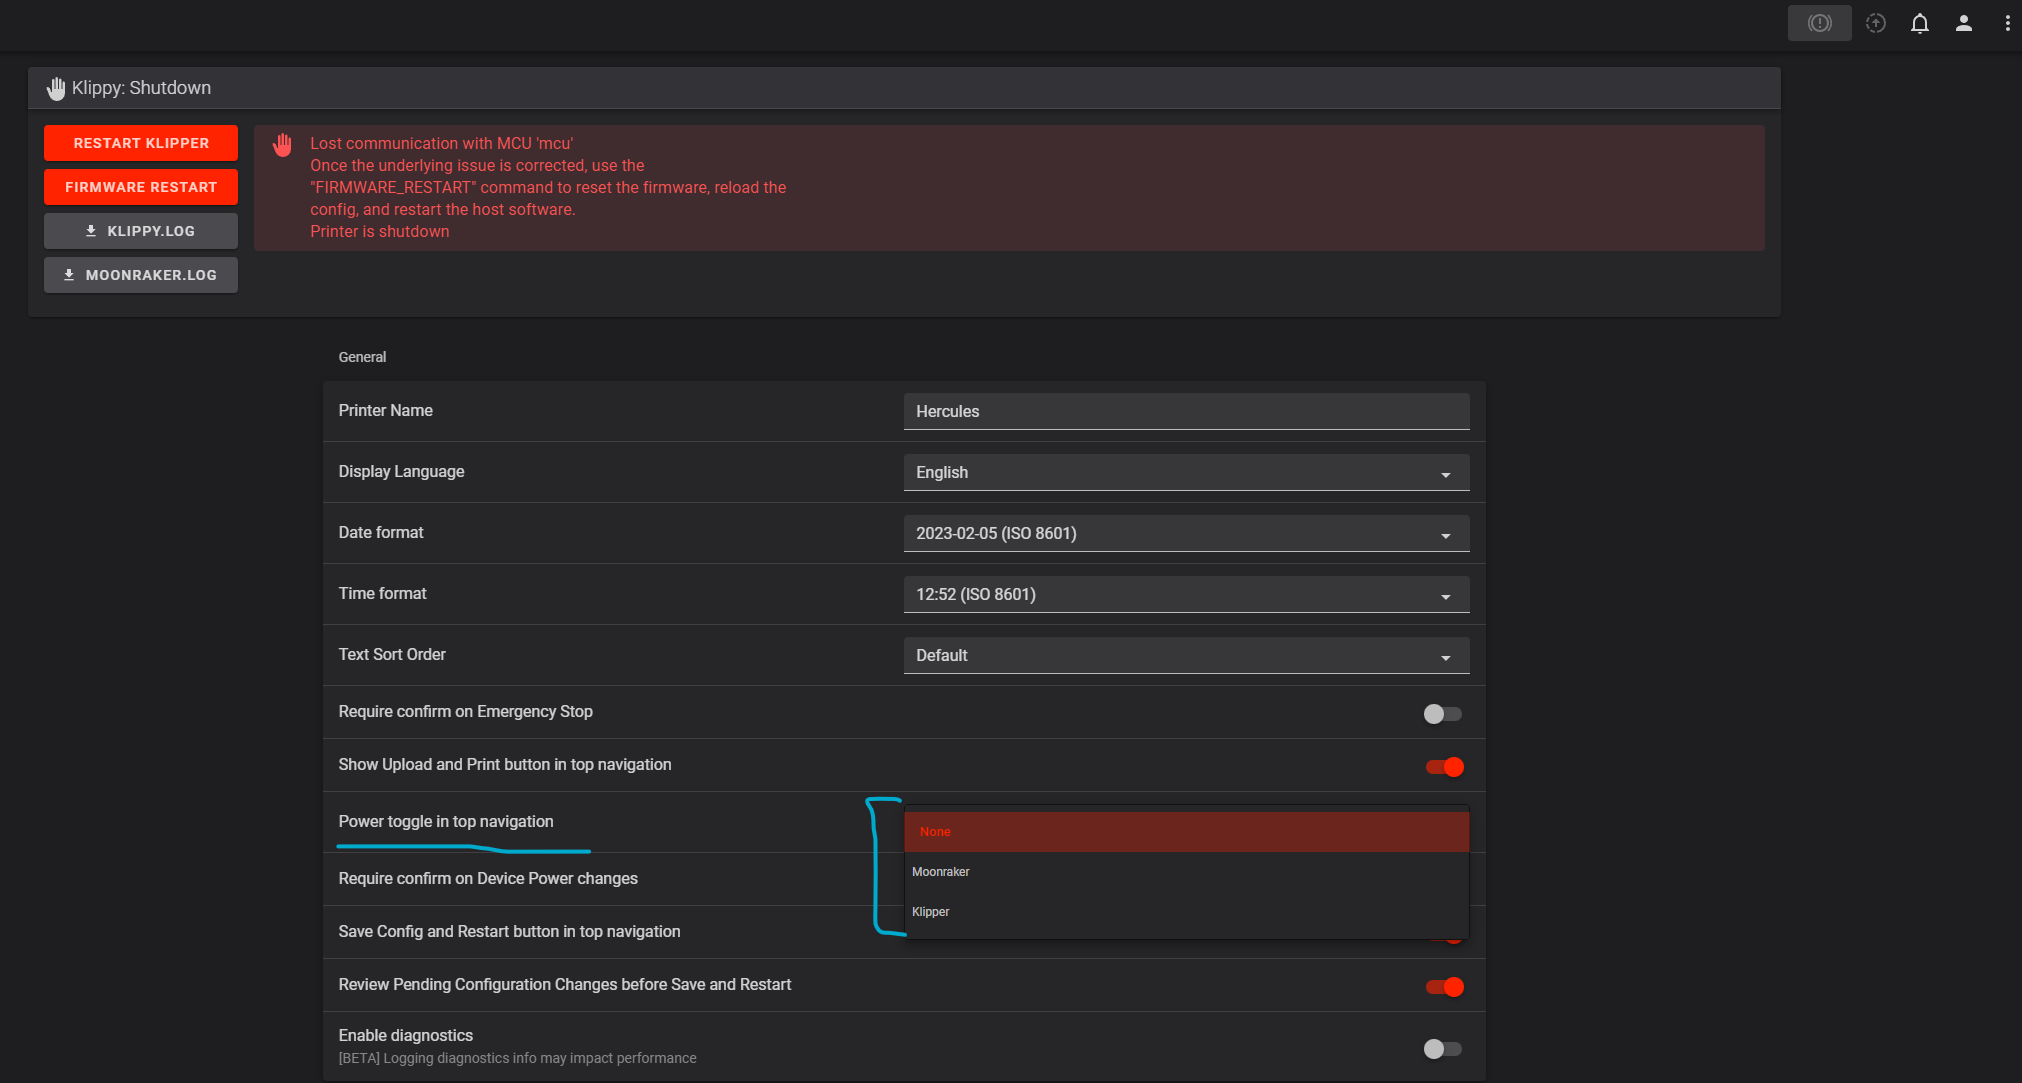2022x1083 pixels.
Task: Click the red hand icon in error banner
Action: click(x=283, y=145)
